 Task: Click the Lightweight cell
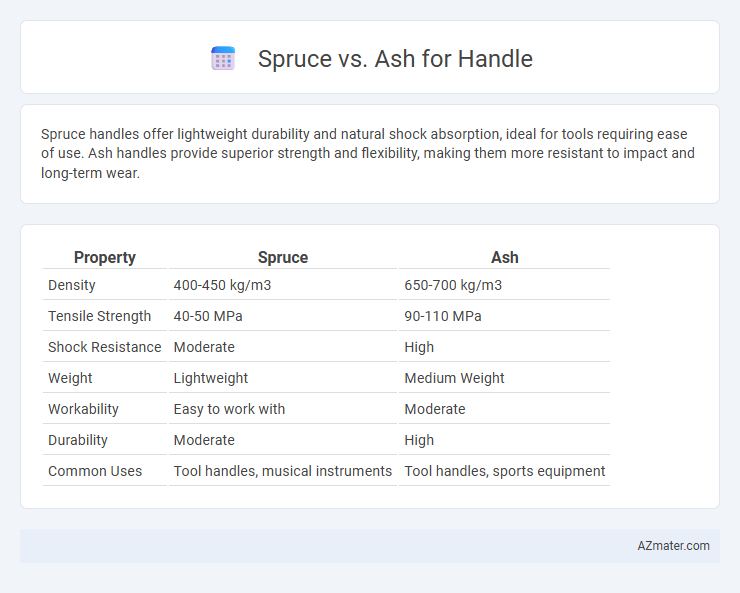(x=283, y=378)
